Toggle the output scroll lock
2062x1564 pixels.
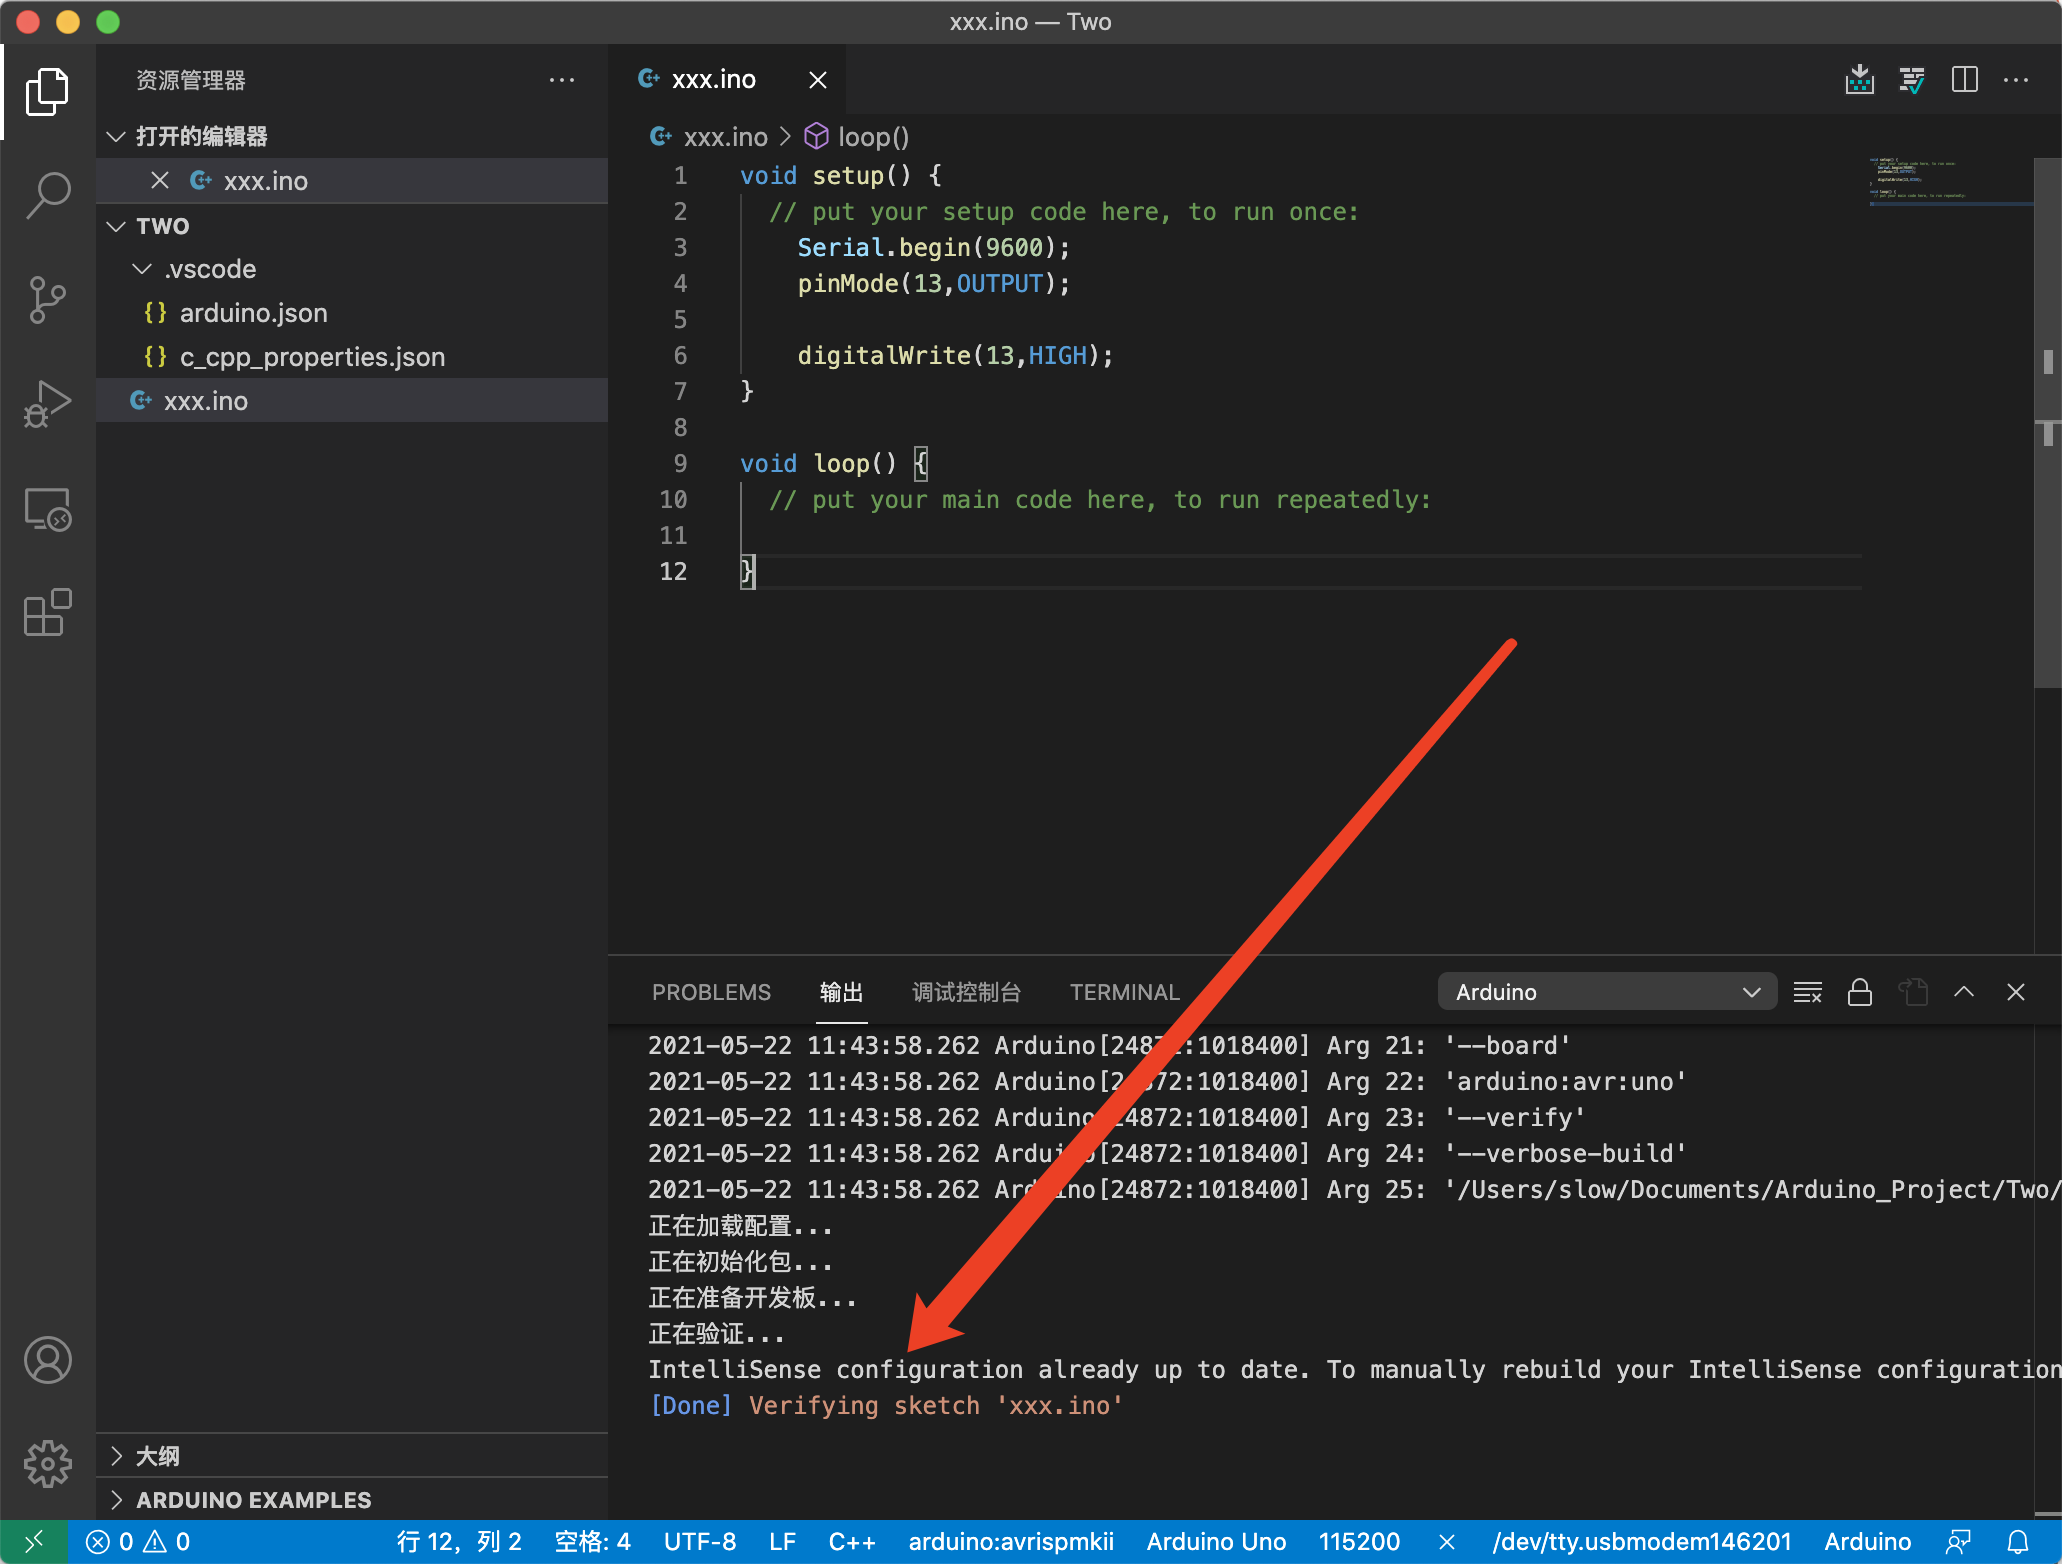(1859, 992)
